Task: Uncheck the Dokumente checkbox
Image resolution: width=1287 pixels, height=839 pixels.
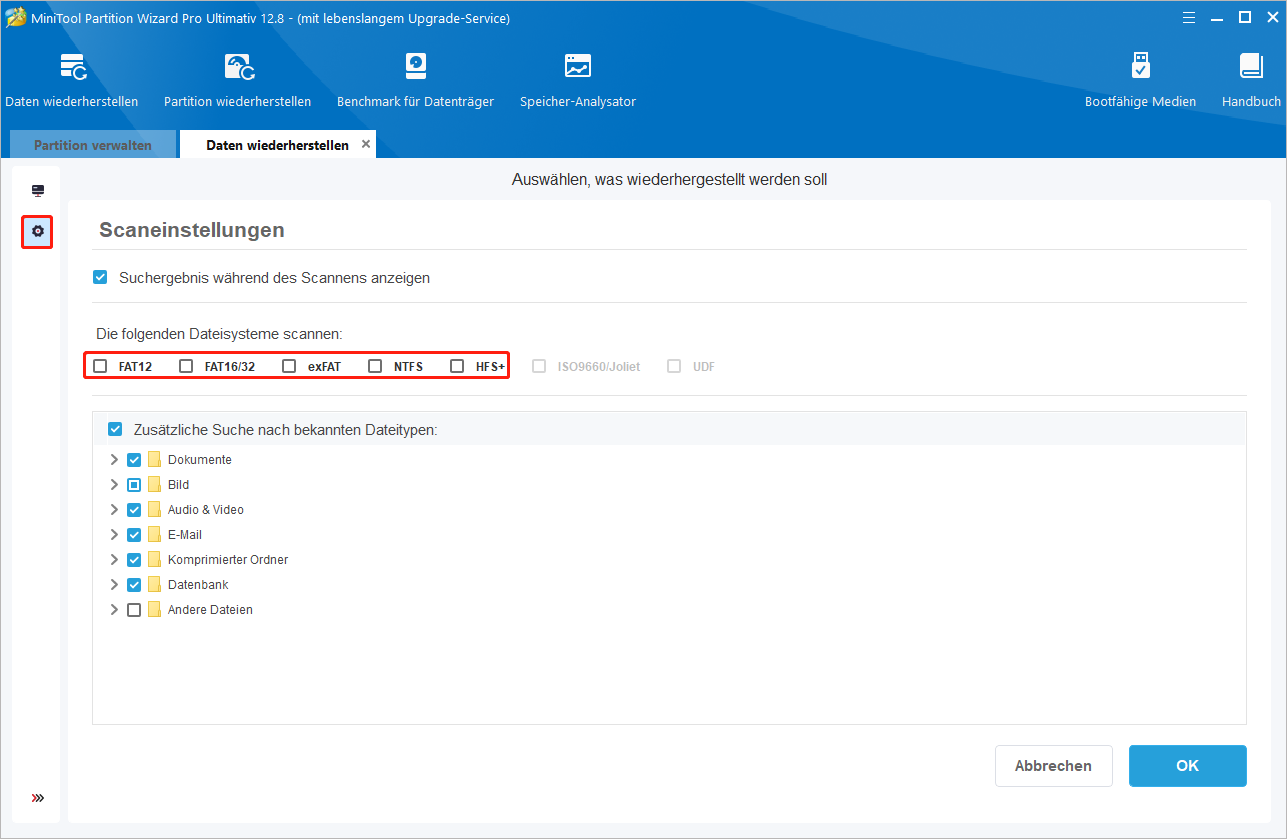Action: coord(134,460)
